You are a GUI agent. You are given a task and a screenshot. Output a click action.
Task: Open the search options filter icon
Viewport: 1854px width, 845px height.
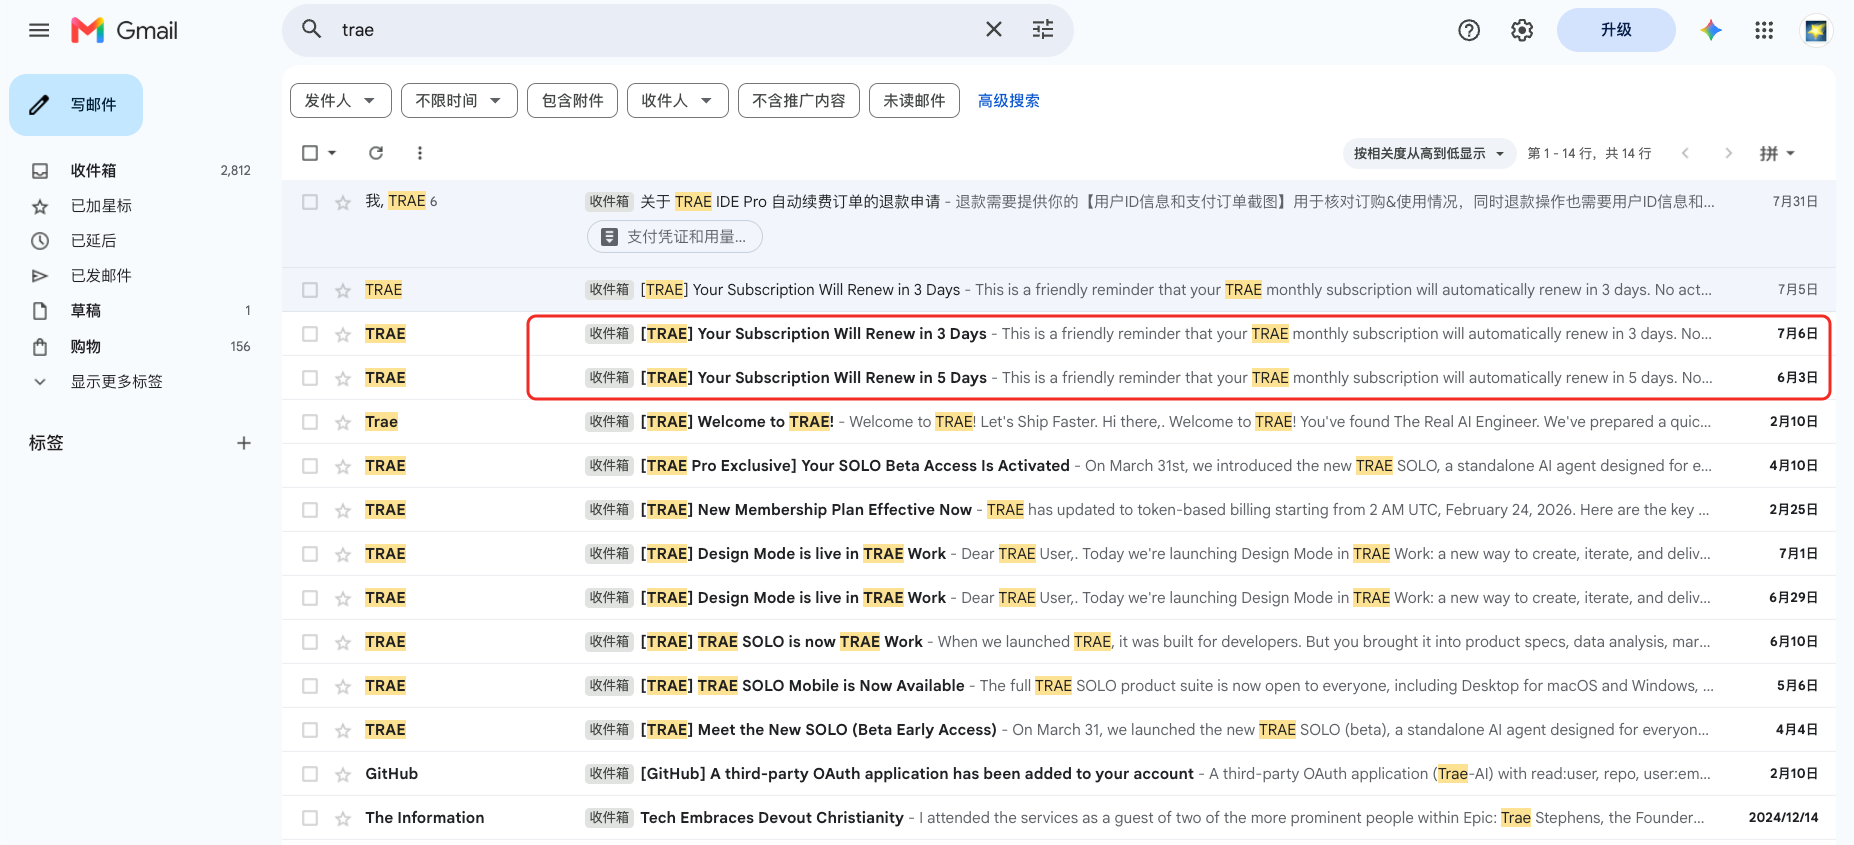coord(1043,29)
